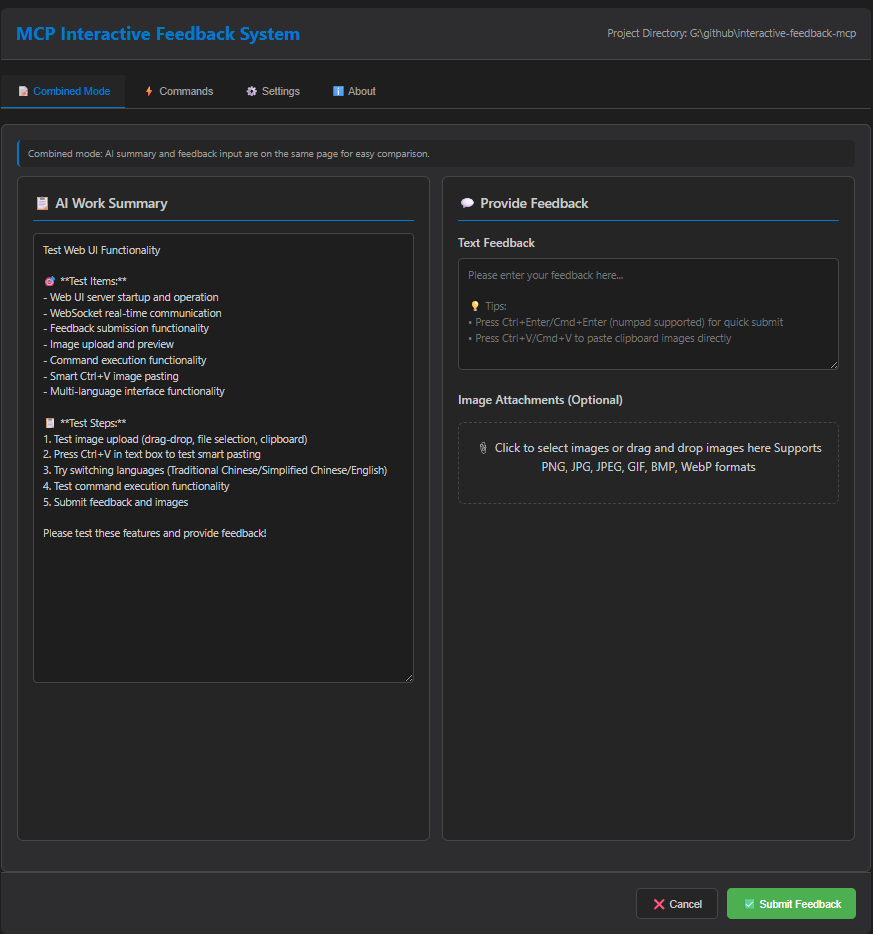Click the clipboard icon beside Test Steps
The image size is (873, 934).
tap(49, 423)
